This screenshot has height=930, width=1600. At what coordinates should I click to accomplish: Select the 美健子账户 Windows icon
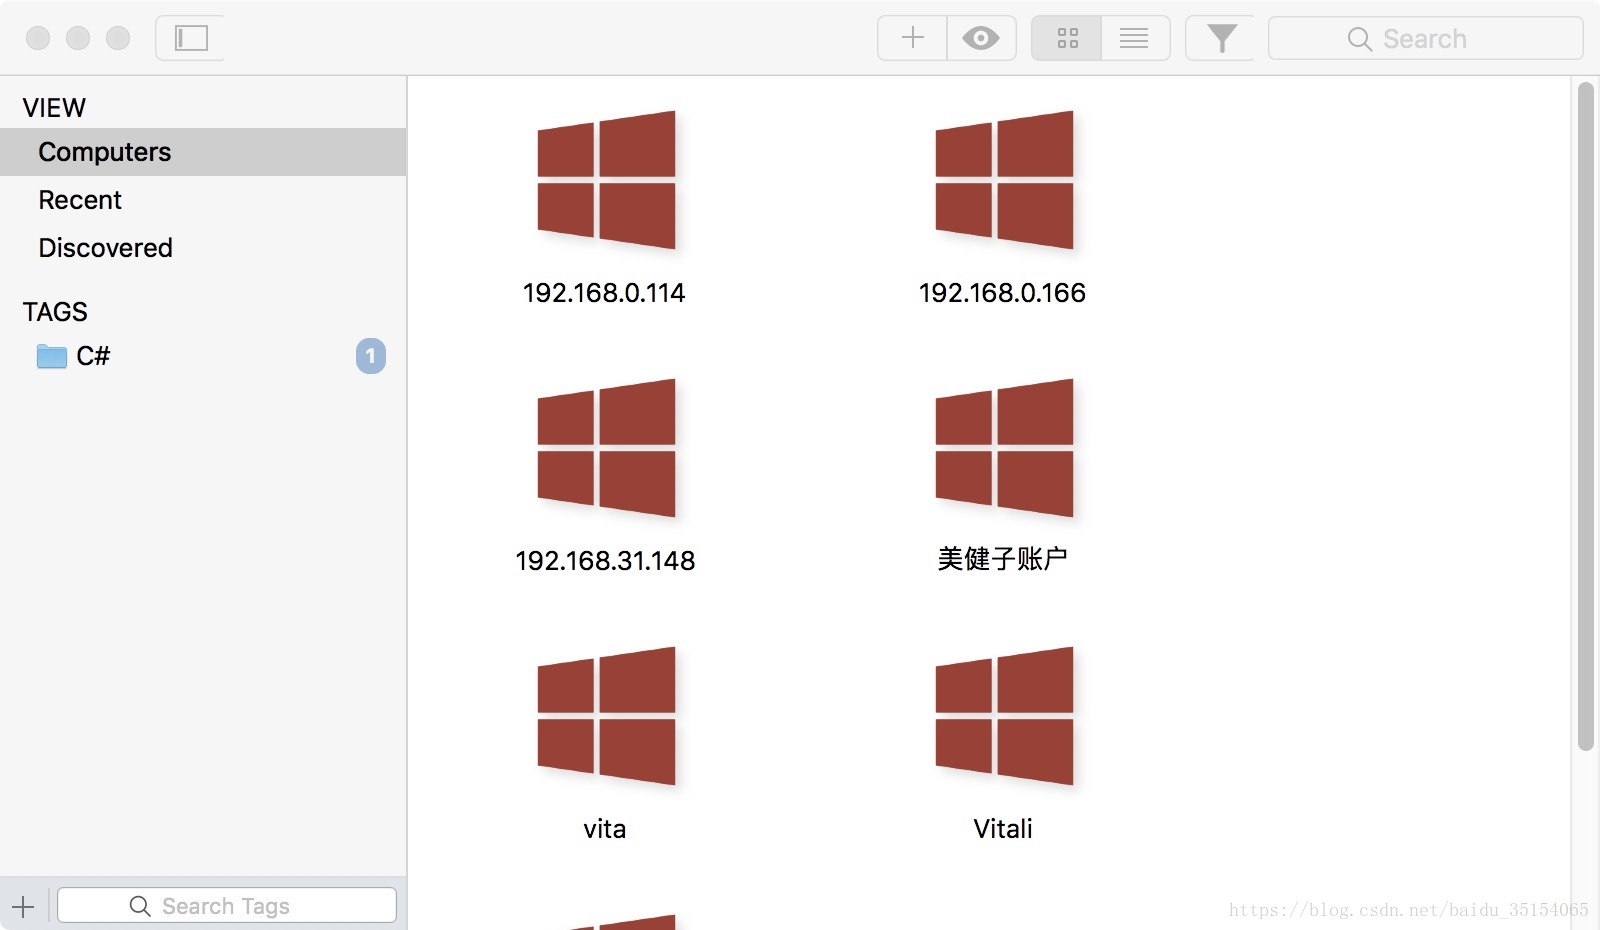[x=1004, y=448]
